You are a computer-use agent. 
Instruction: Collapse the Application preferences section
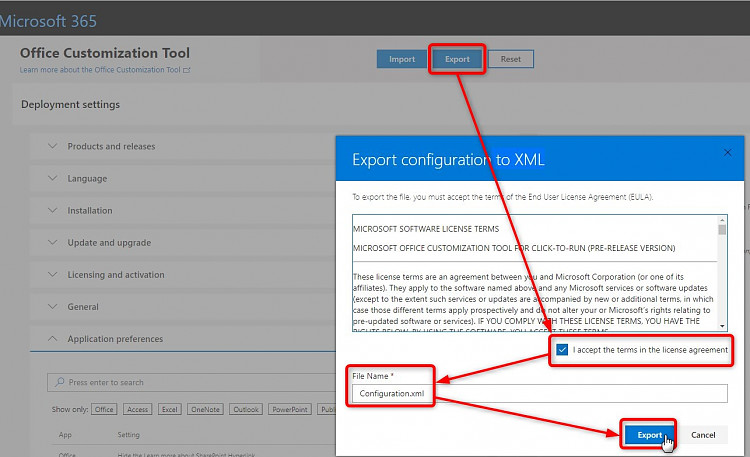pyautogui.click(x=183, y=339)
